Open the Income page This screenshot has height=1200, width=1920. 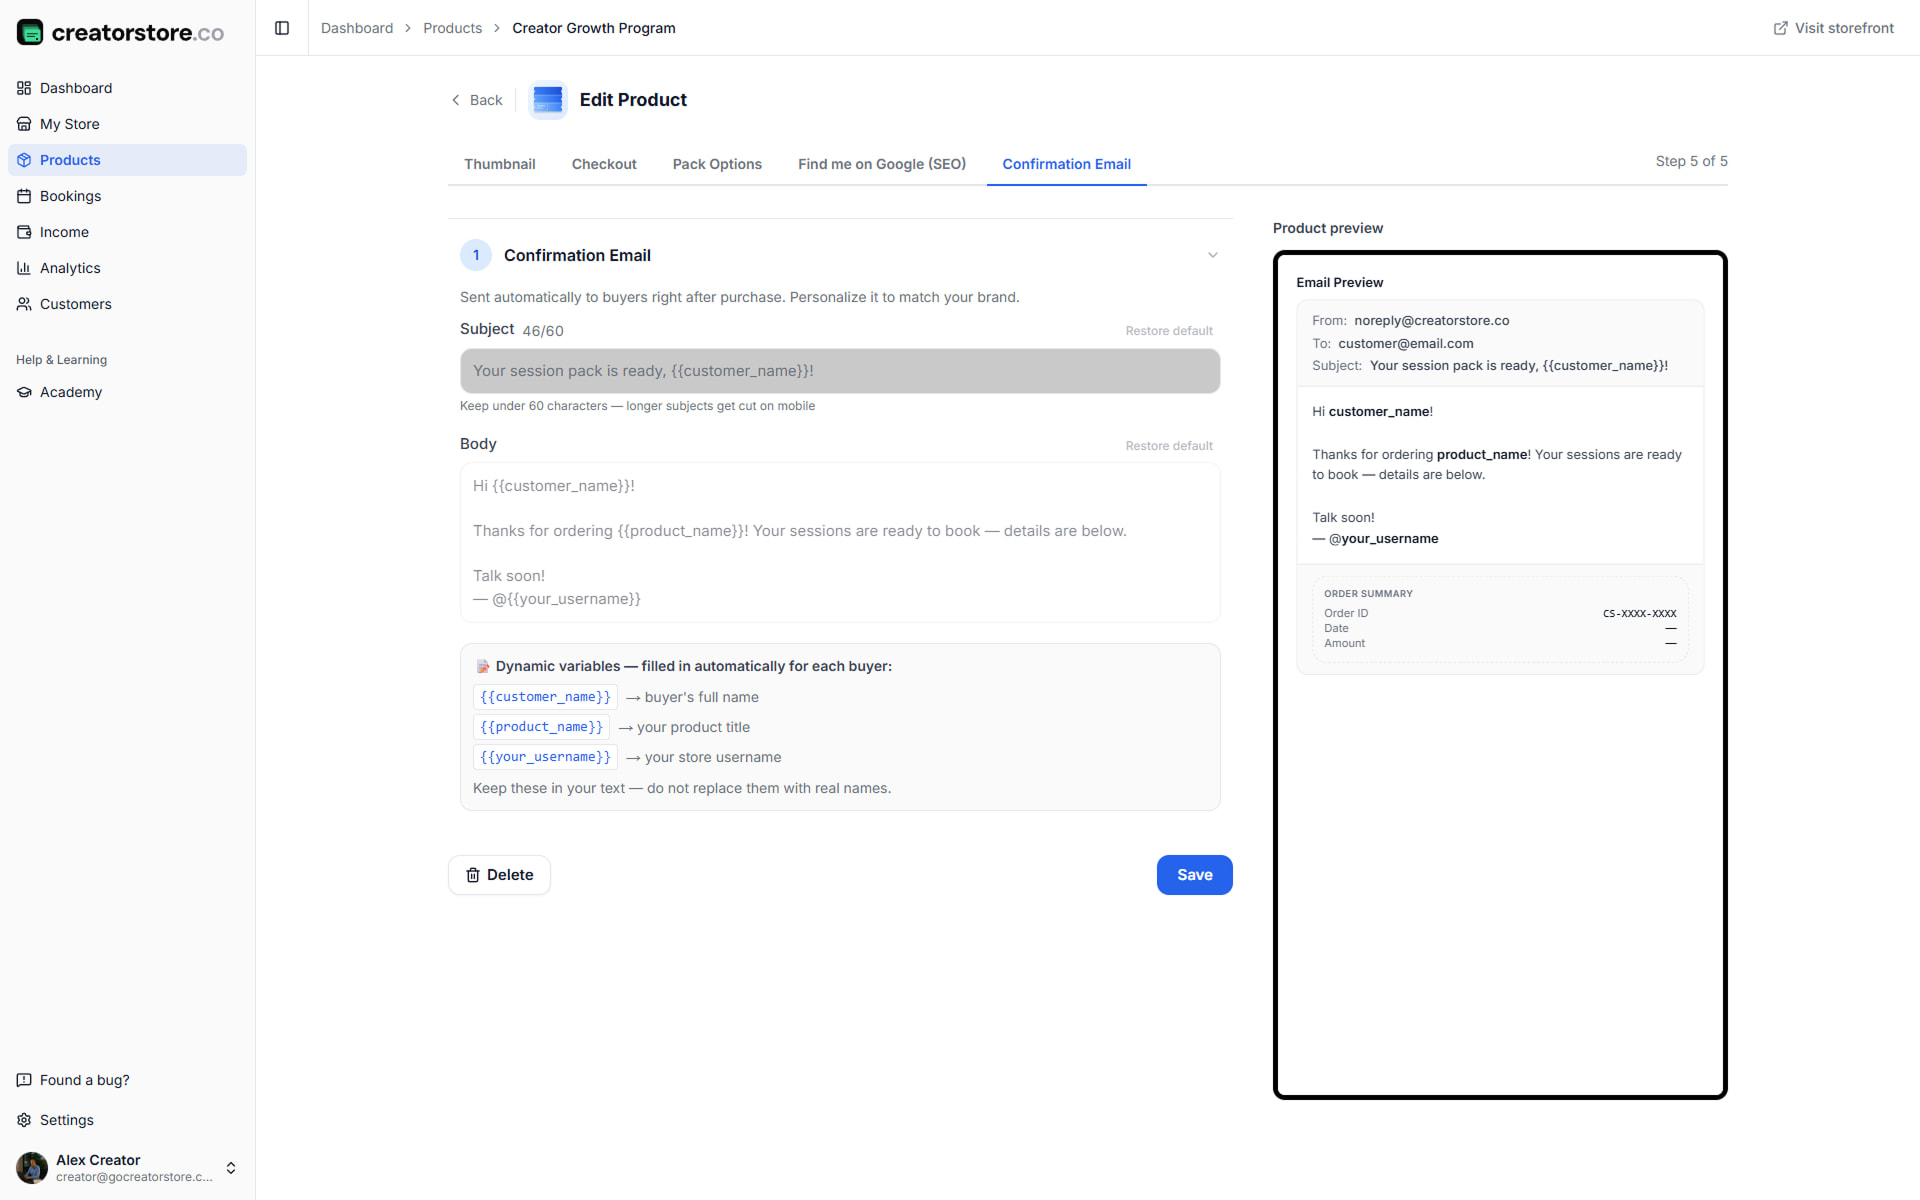click(x=127, y=232)
